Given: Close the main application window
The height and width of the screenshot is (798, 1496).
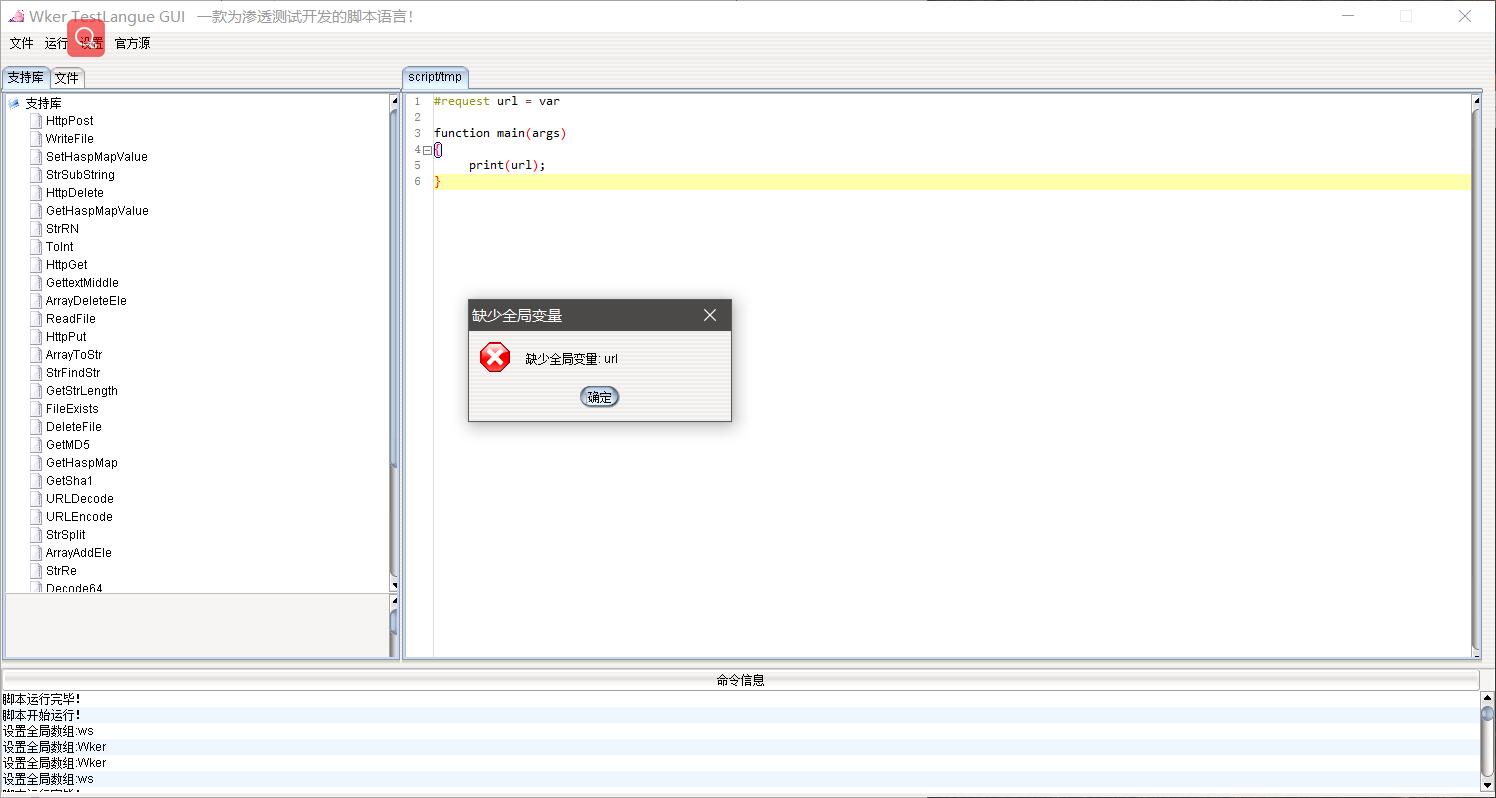Looking at the screenshot, I should pos(1465,16).
